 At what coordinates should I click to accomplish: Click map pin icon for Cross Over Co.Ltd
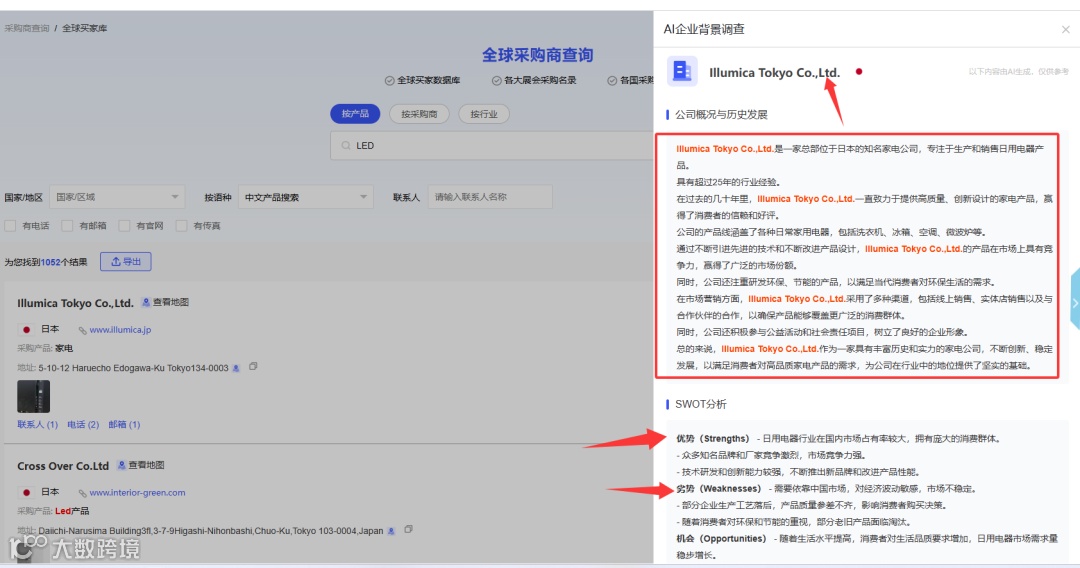pyautogui.click(x=121, y=465)
